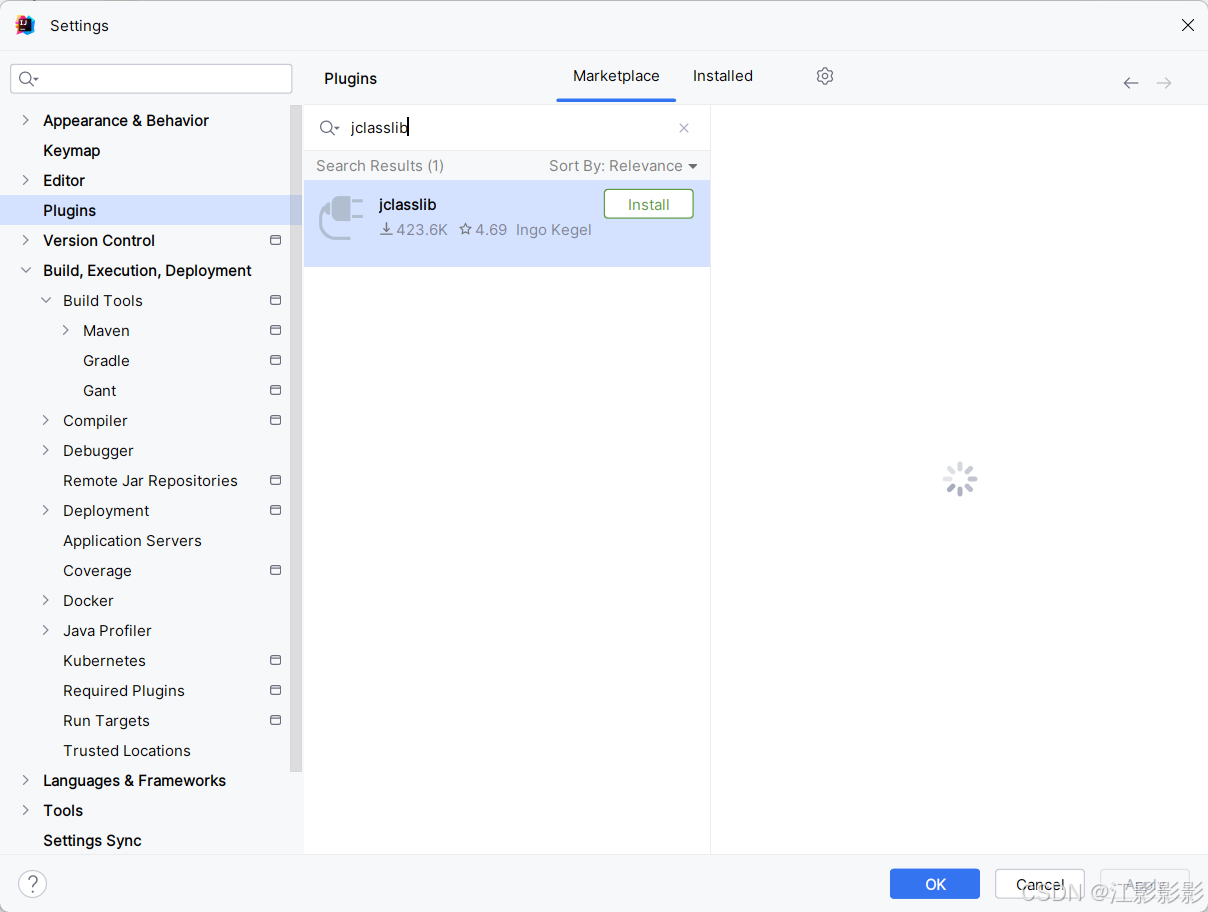
Task: Open the settings search magnifier options
Action: coord(28,79)
